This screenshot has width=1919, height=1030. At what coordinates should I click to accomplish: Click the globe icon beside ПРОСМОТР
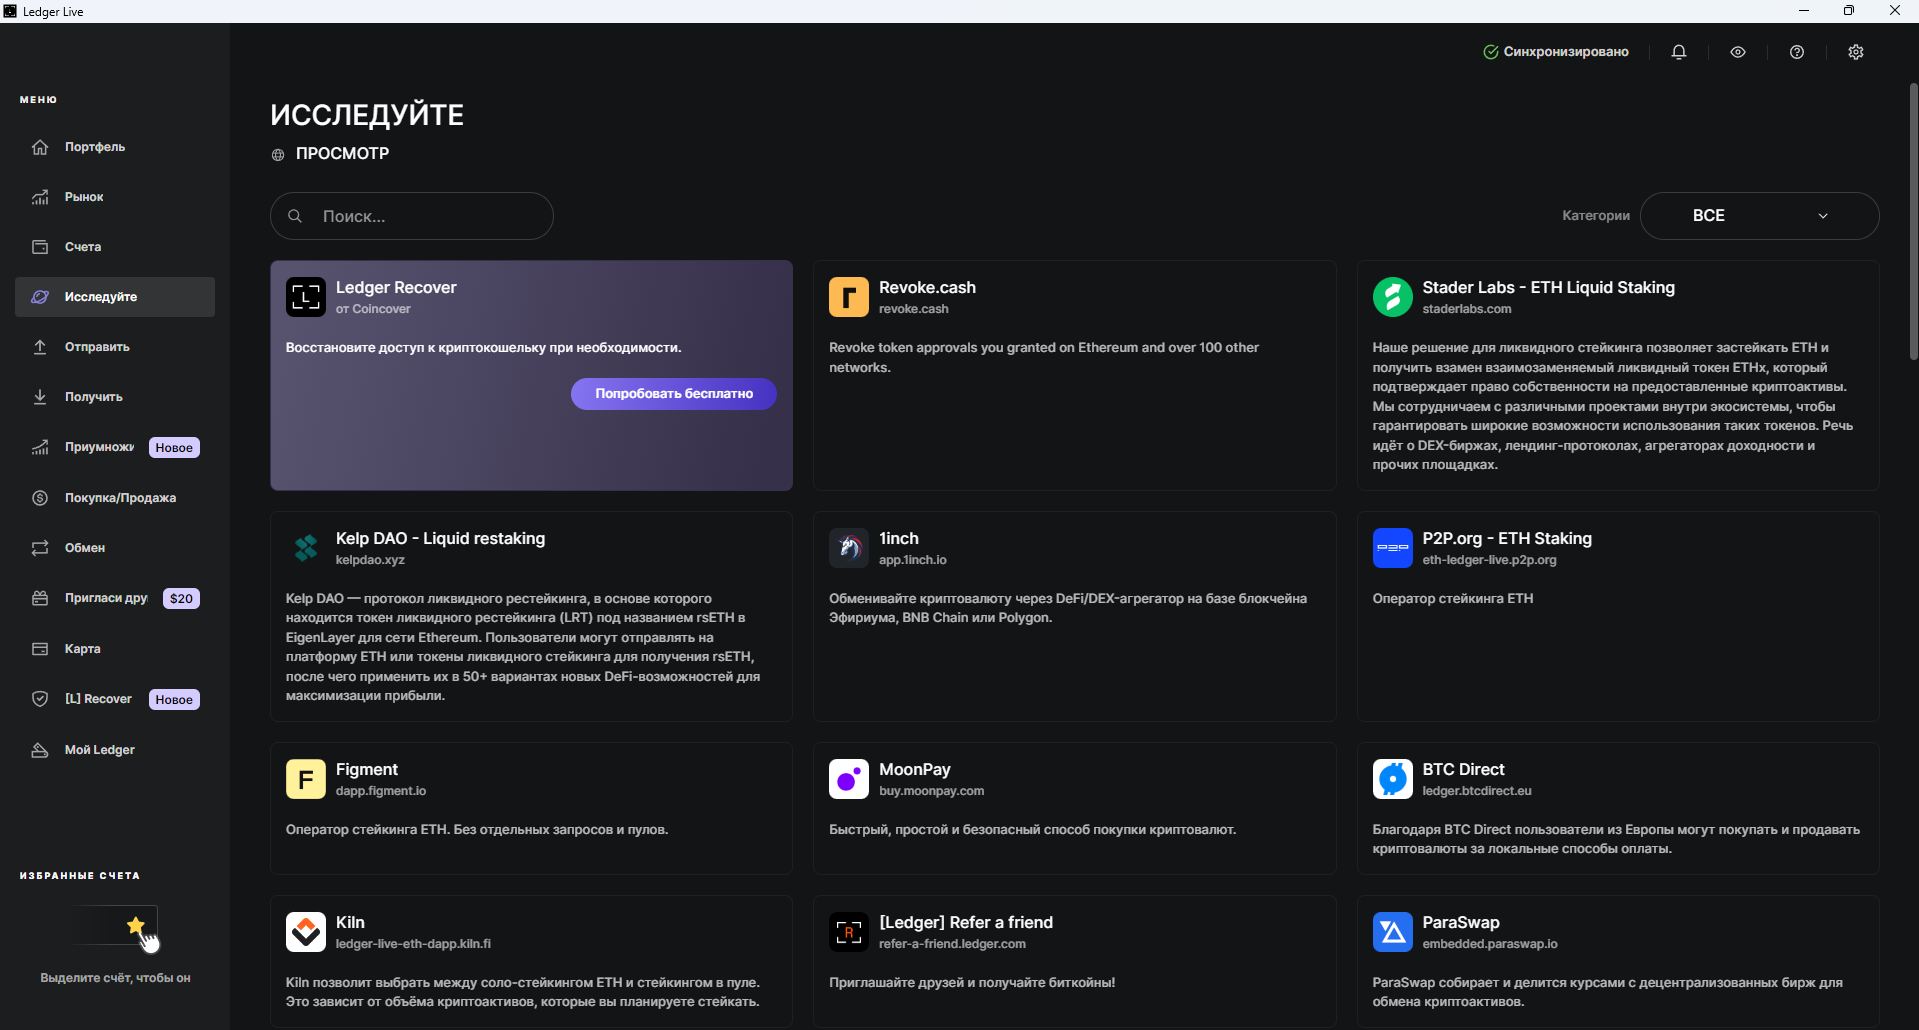tap(278, 155)
